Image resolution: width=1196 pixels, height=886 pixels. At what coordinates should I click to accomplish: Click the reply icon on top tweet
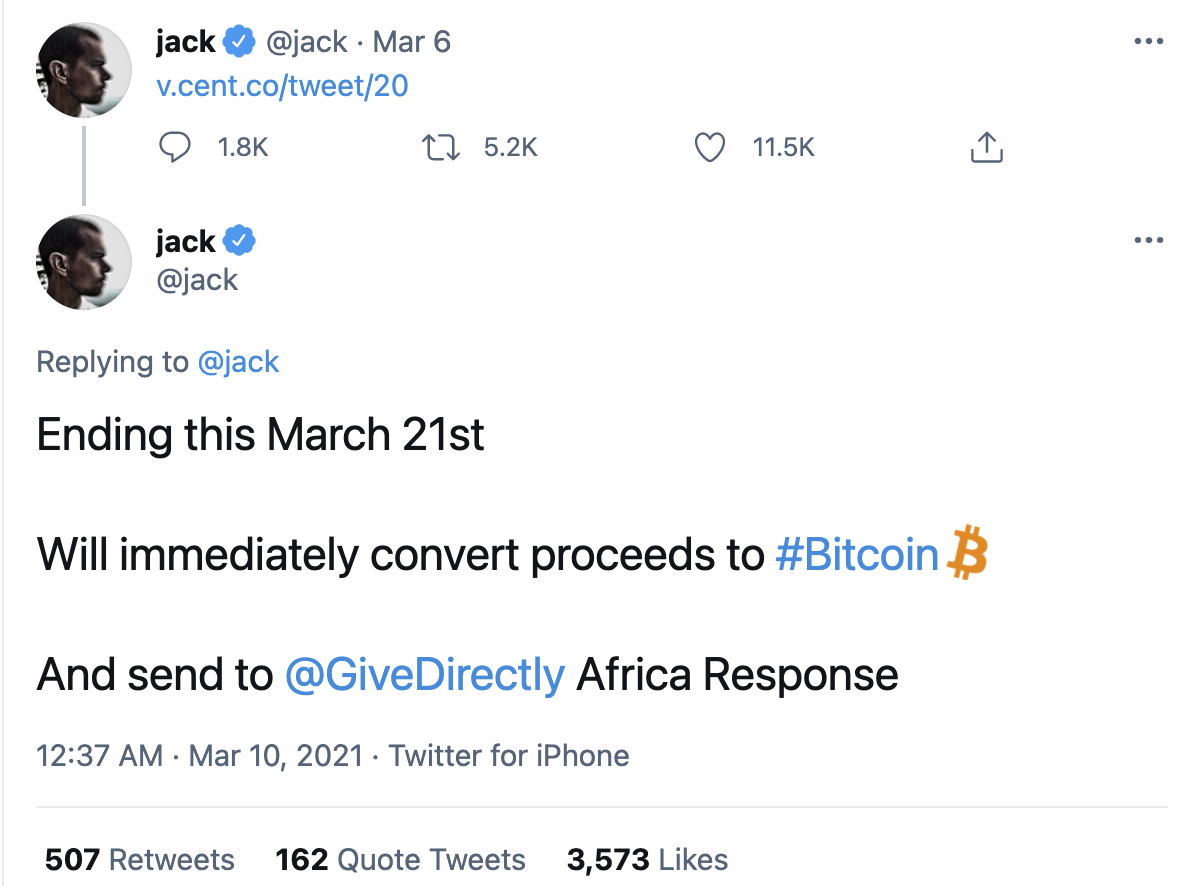[x=176, y=148]
